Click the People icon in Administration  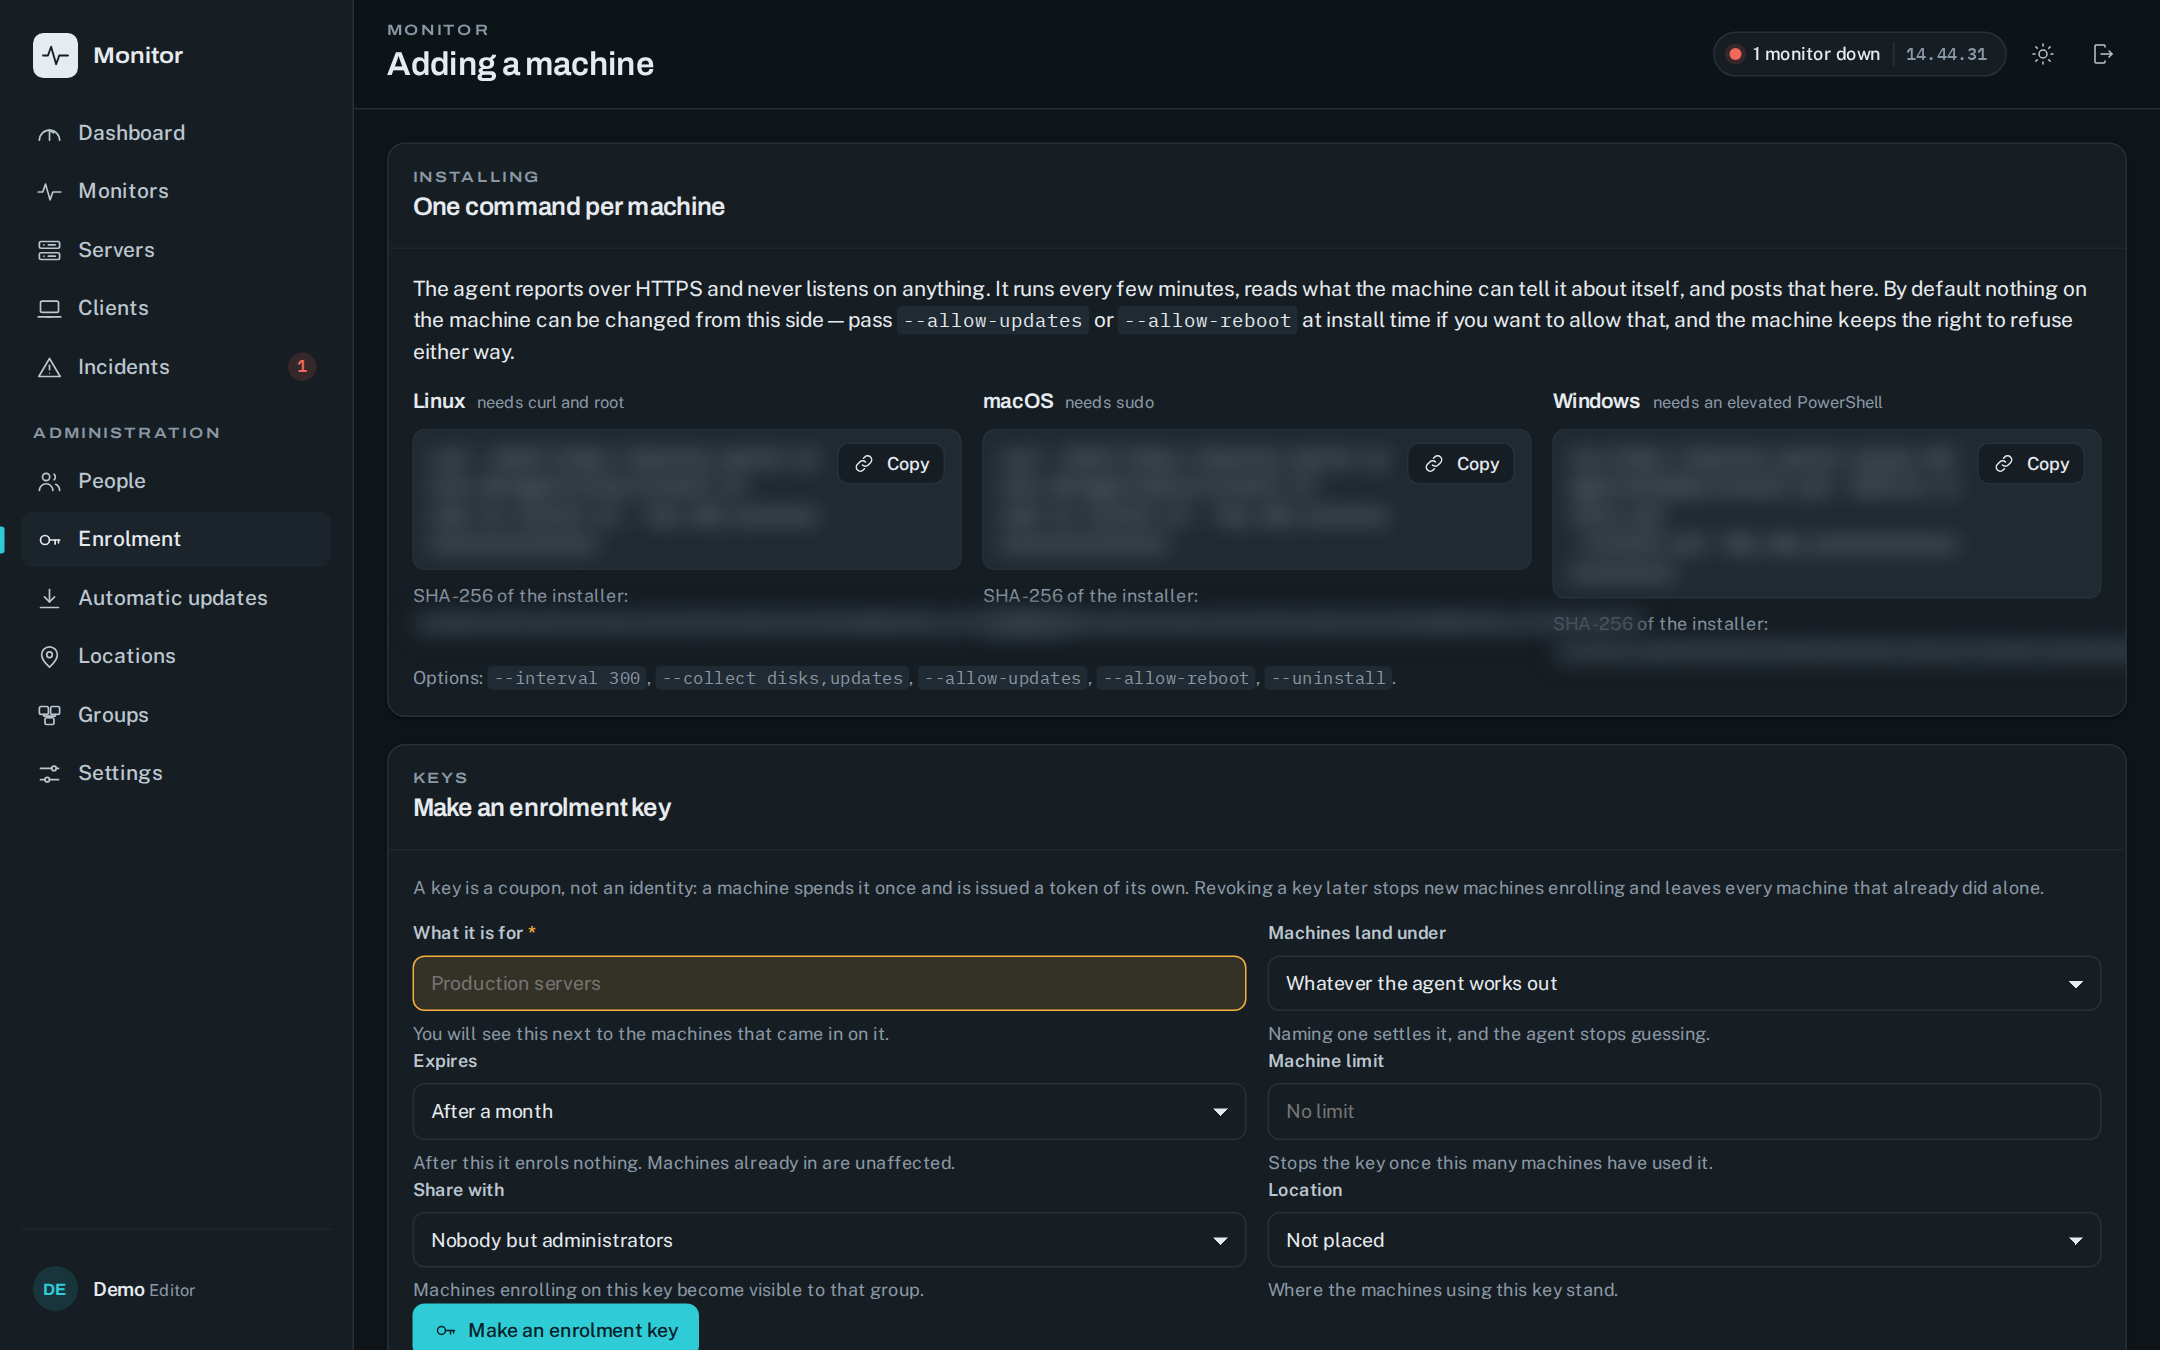point(49,481)
